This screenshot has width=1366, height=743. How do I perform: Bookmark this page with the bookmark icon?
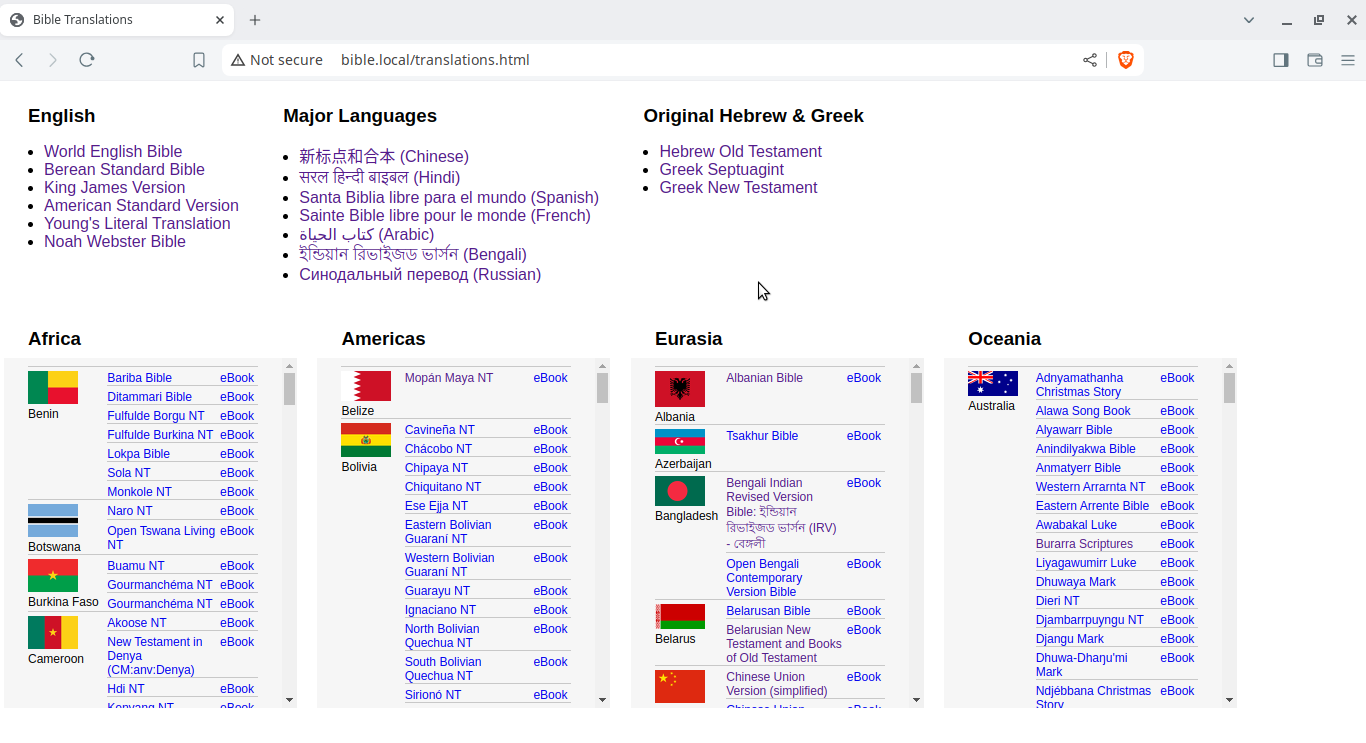(x=199, y=60)
